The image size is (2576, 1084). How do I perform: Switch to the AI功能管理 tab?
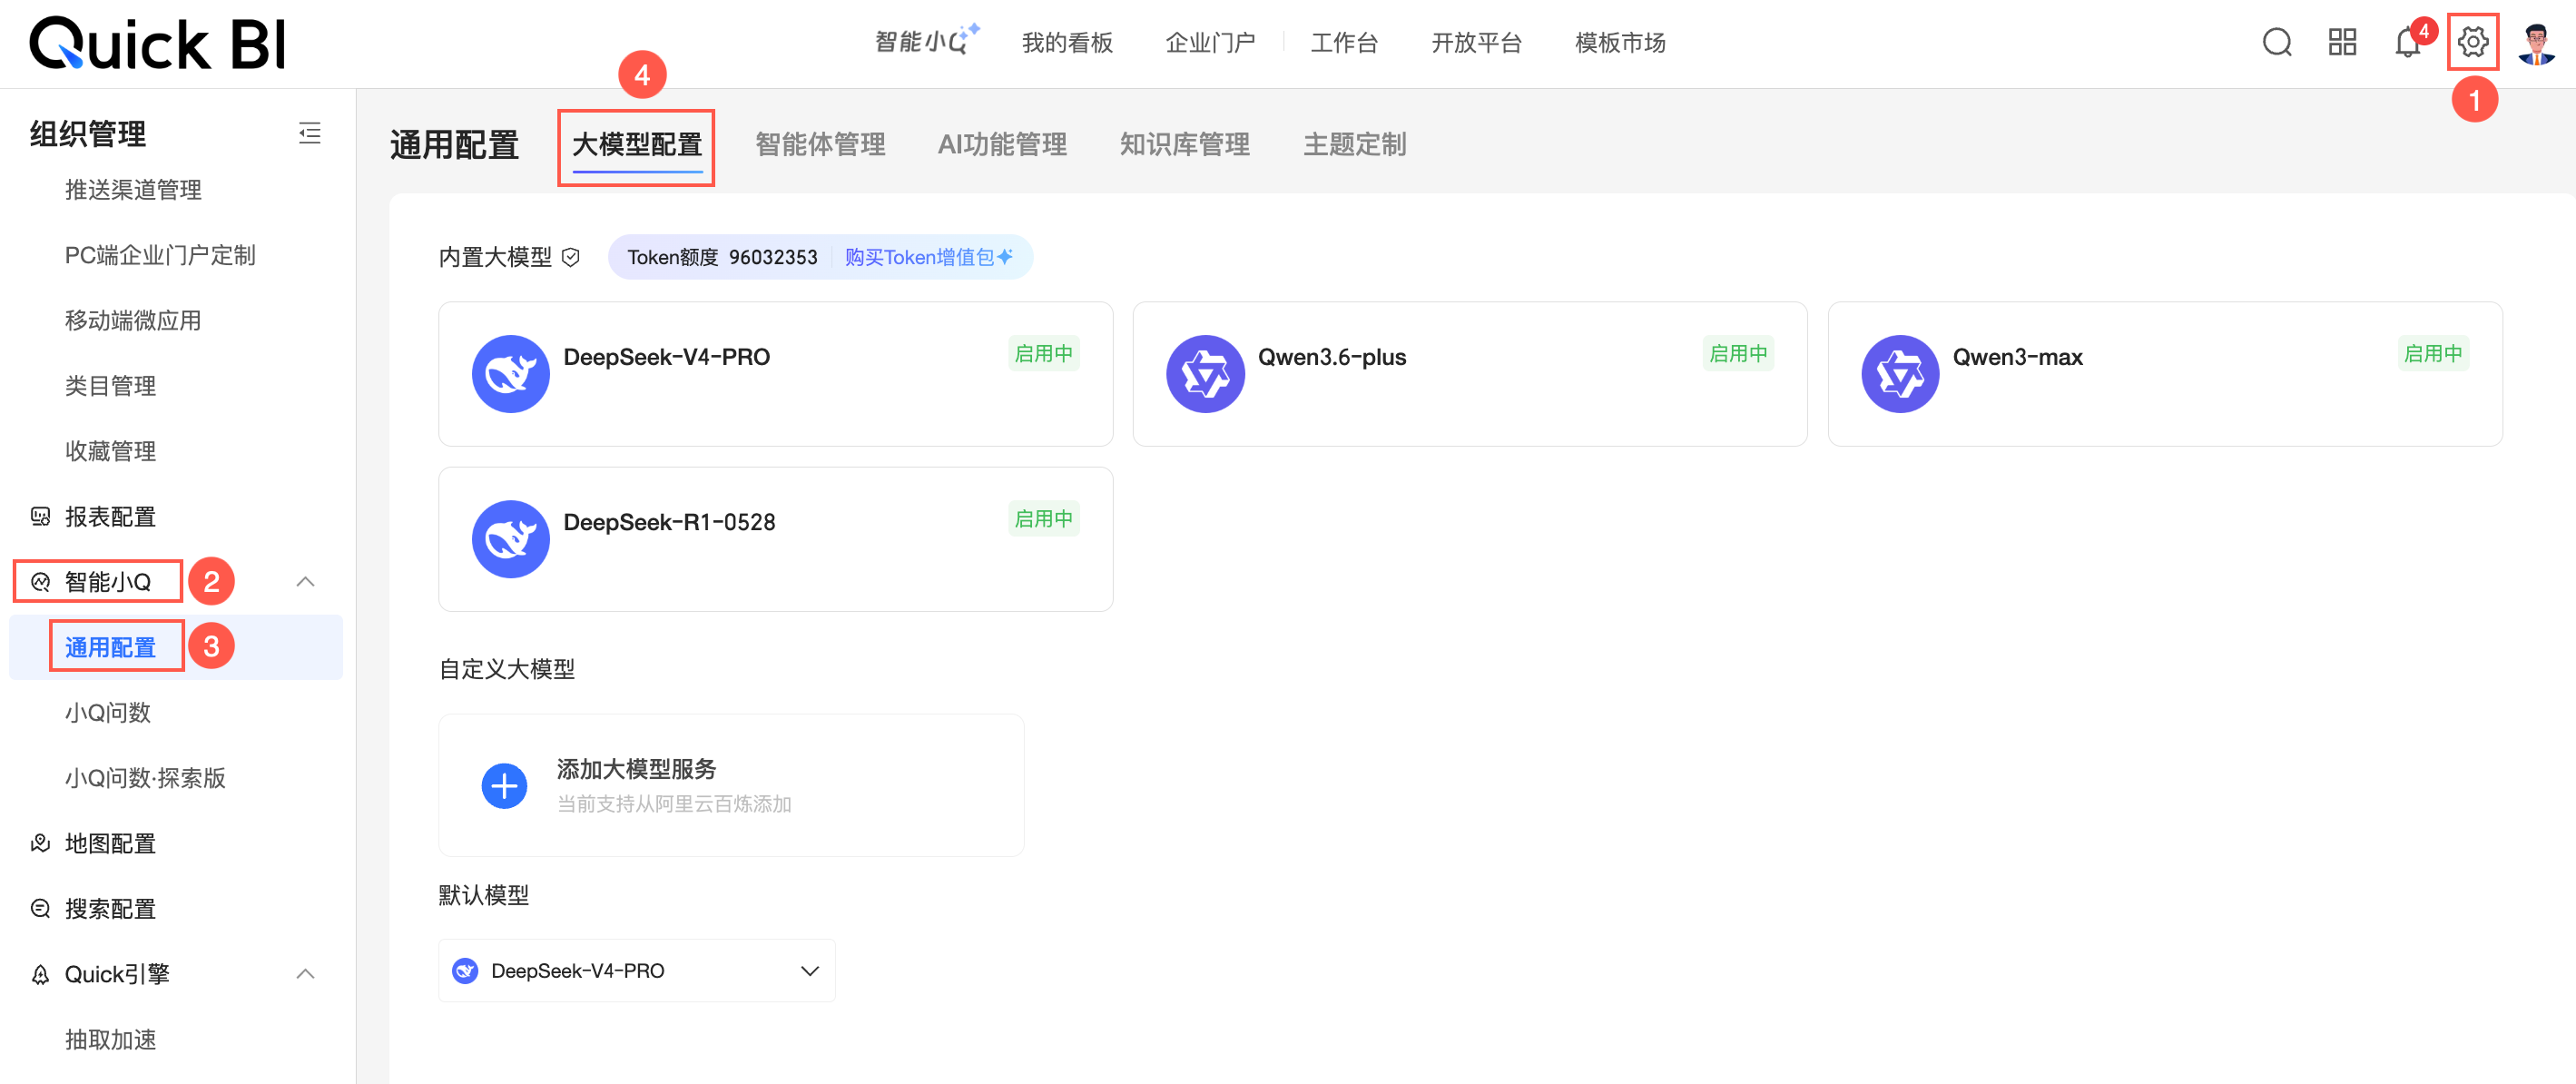[1002, 145]
